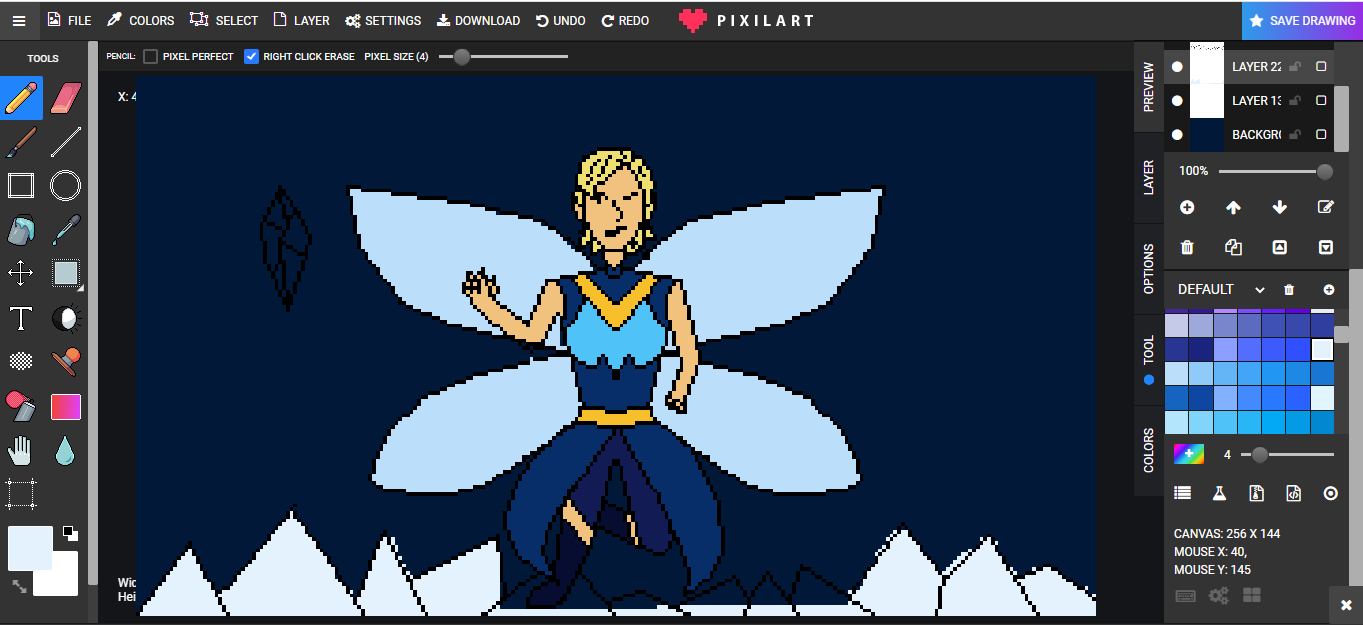
Task: Adjust the Pixel Size slider
Action: 504,56
